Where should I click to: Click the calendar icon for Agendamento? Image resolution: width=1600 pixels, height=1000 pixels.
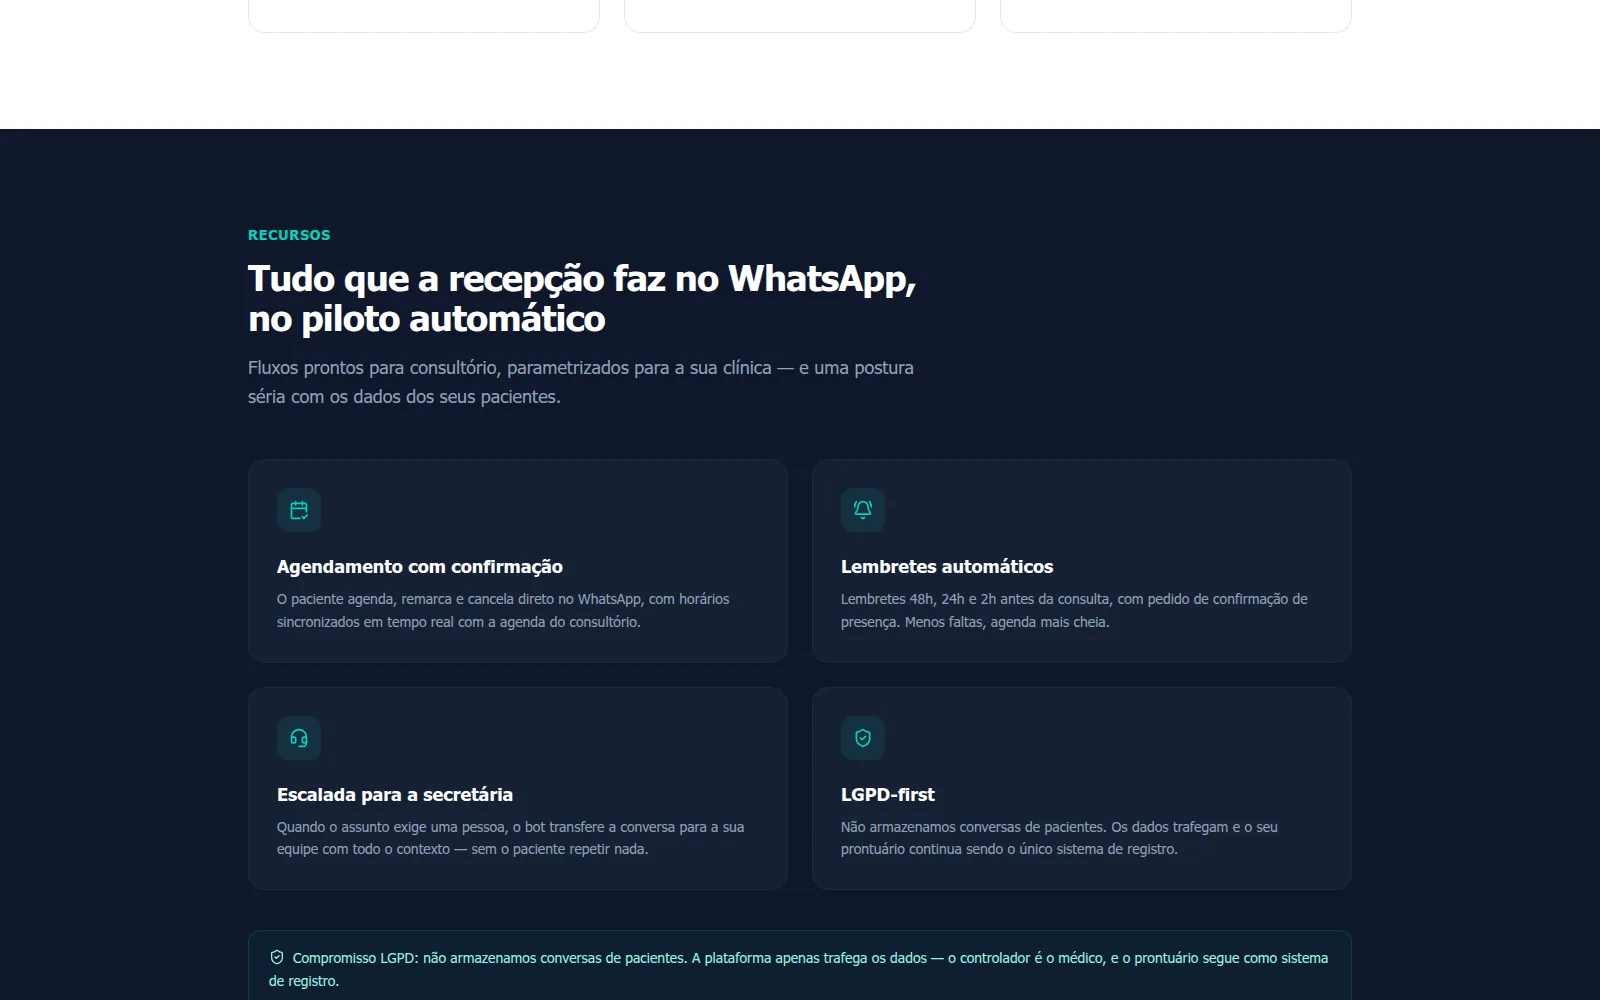(x=299, y=510)
